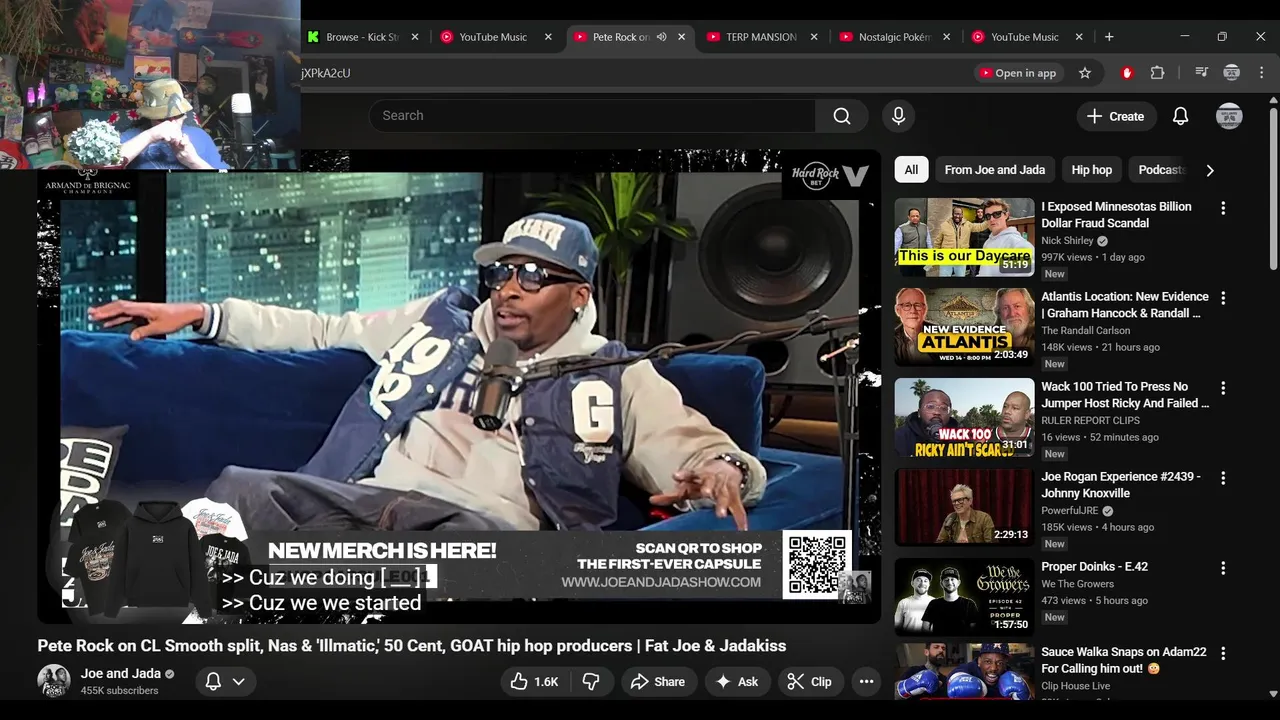This screenshot has width=1280, height=720.
Task: Share the video
Action: tap(657, 682)
